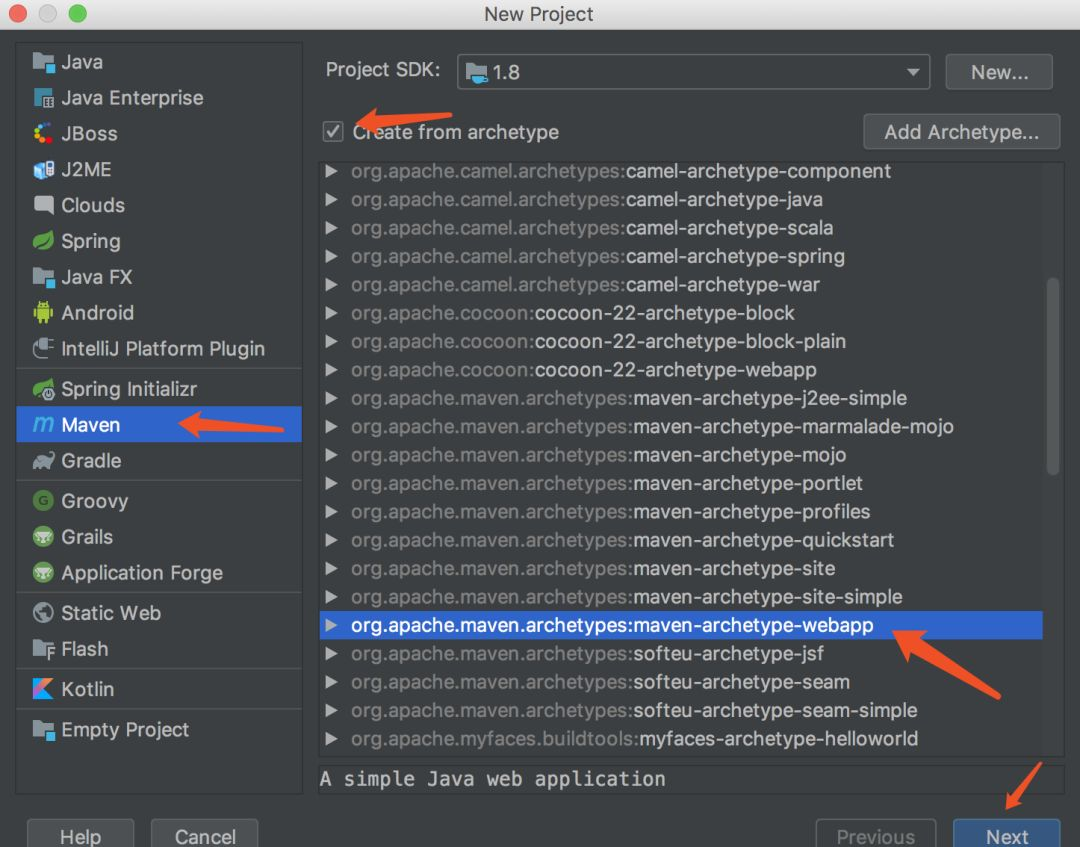The image size is (1080, 847).
Task: Click the Spring Initializr icon
Action: coord(43,390)
